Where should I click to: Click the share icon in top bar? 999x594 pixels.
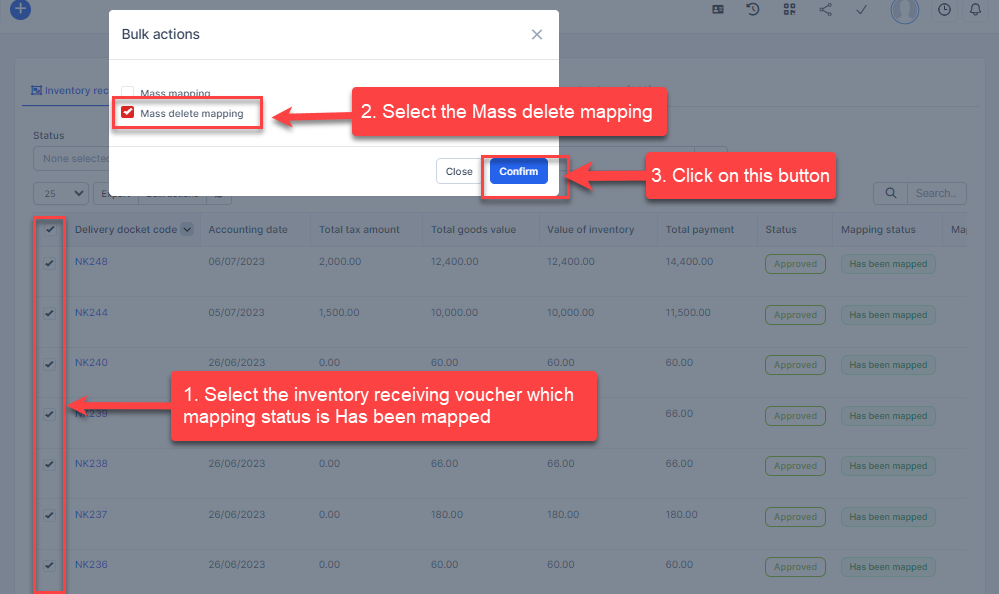point(825,10)
